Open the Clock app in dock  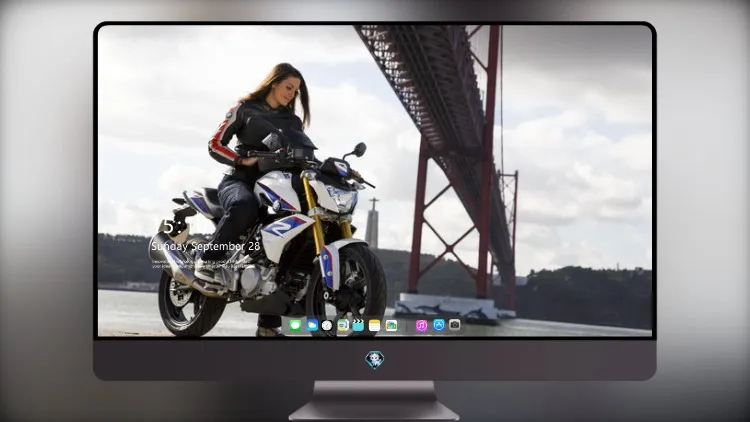tap(327, 325)
